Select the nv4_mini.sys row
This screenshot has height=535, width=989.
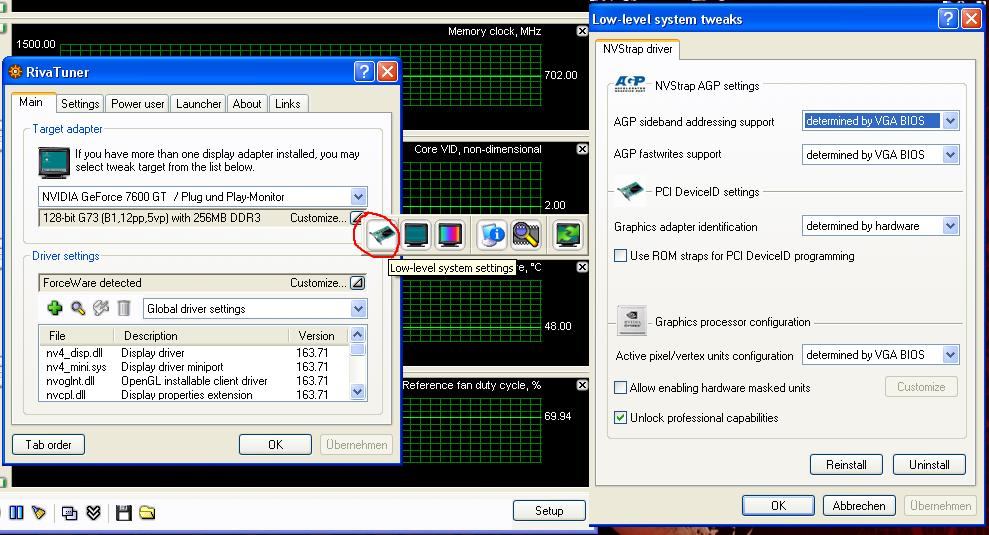click(x=194, y=367)
